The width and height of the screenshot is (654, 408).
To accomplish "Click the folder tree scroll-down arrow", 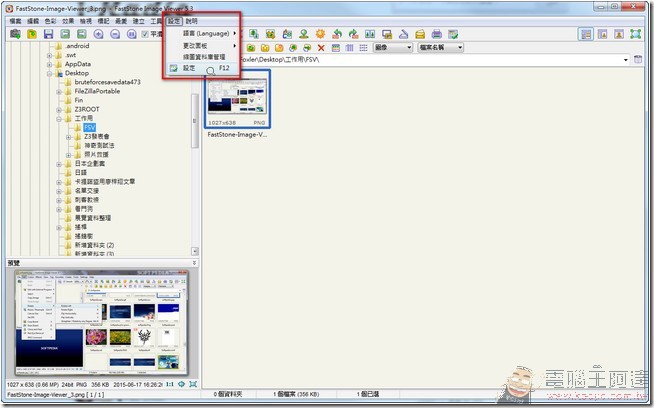I will tap(194, 252).
